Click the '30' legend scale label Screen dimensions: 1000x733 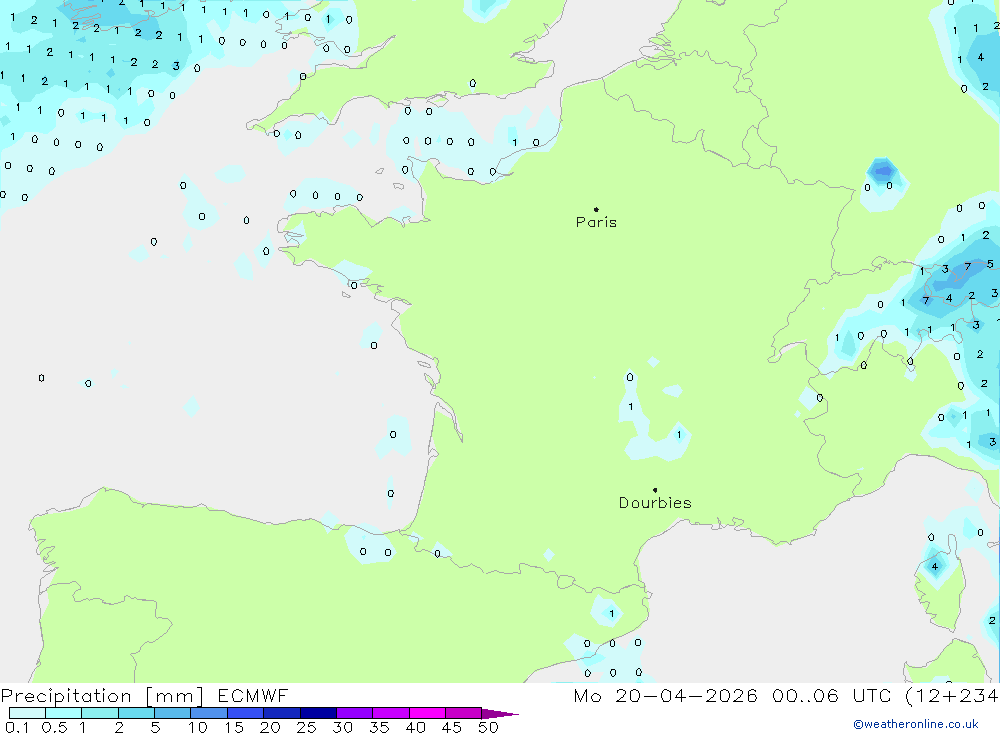[x=342, y=727]
